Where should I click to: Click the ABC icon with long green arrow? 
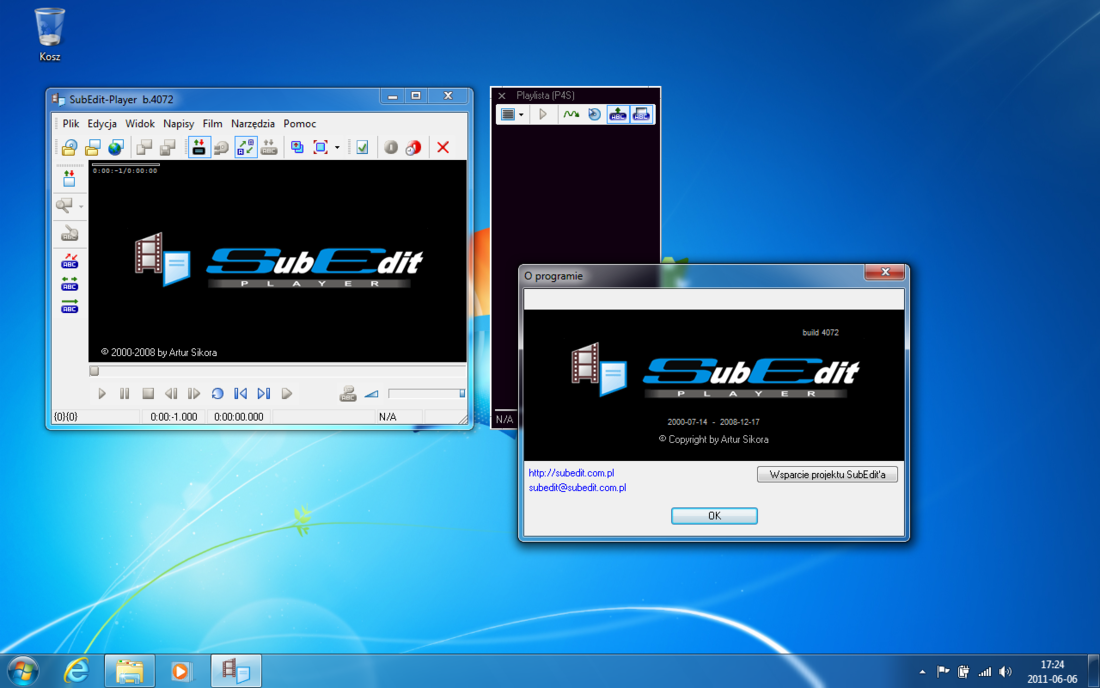(x=69, y=306)
